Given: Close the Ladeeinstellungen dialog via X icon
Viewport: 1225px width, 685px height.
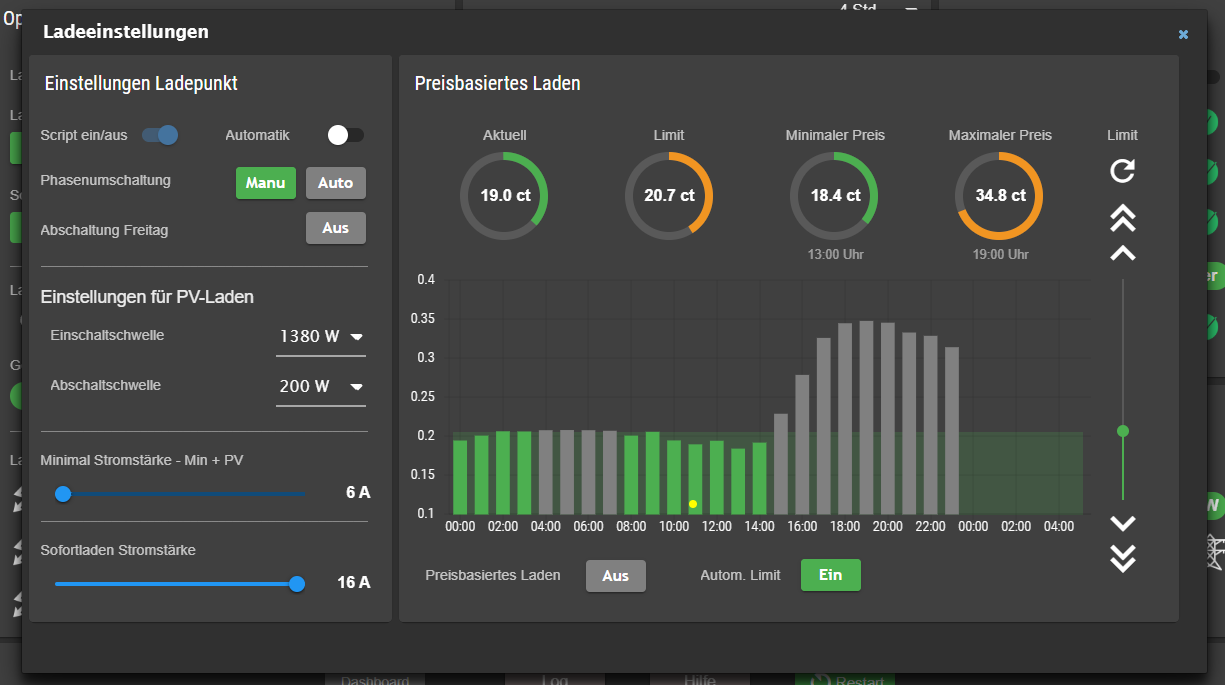Looking at the screenshot, I should (1183, 35).
